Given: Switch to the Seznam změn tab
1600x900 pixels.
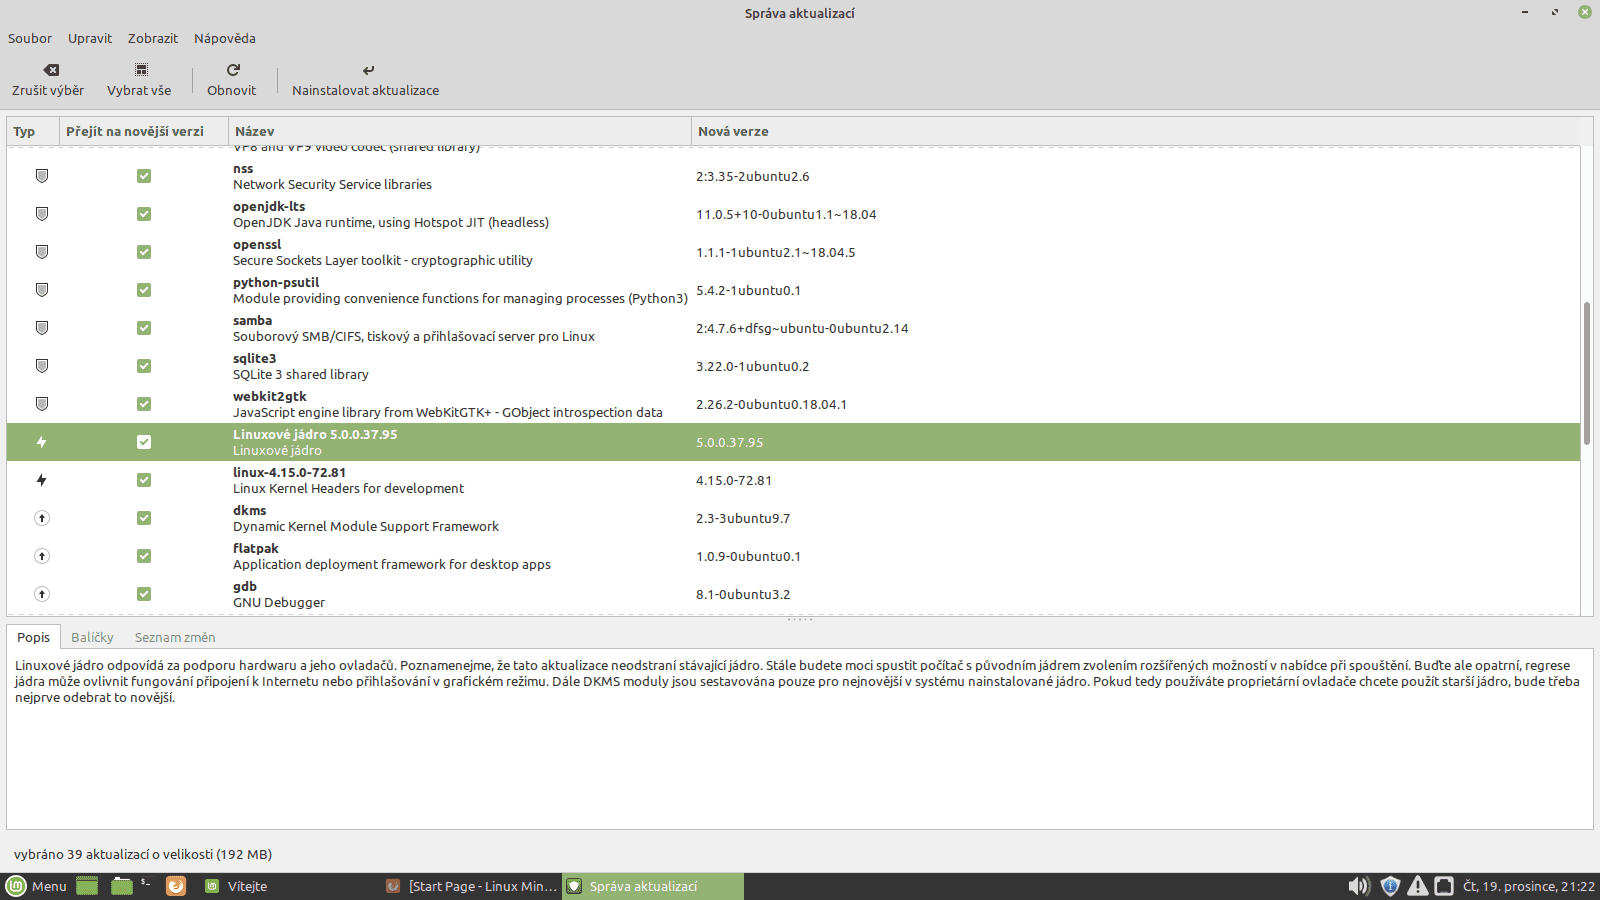Looking at the screenshot, I should click(175, 637).
